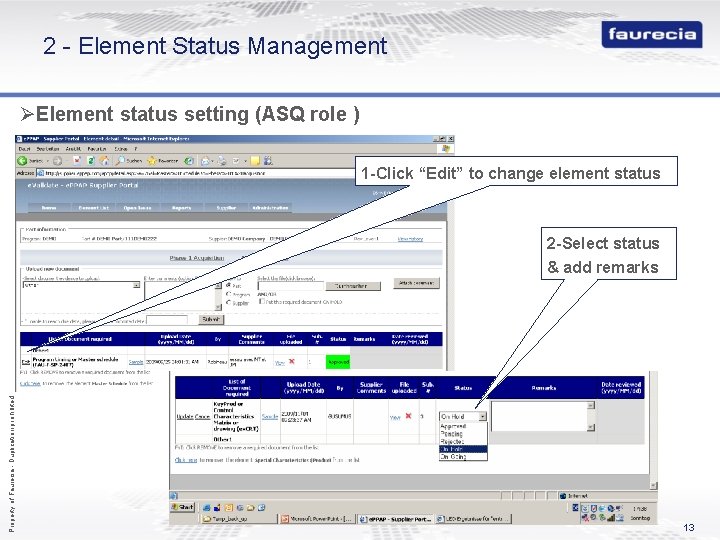The height and width of the screenshot is (540, 720).
Task: Click the Attach comment button
Action: pos(416,283)
